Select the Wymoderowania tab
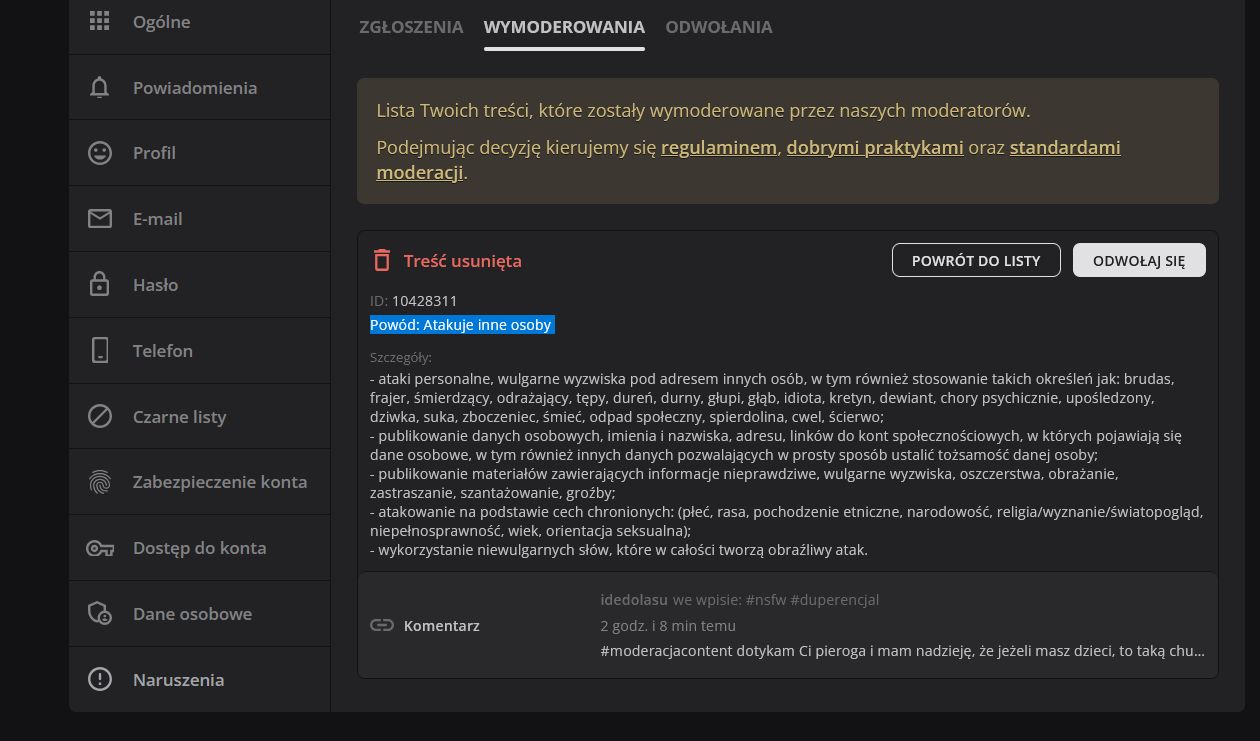This screenshot has width=1260, height=741. click(x=564, y=27)
